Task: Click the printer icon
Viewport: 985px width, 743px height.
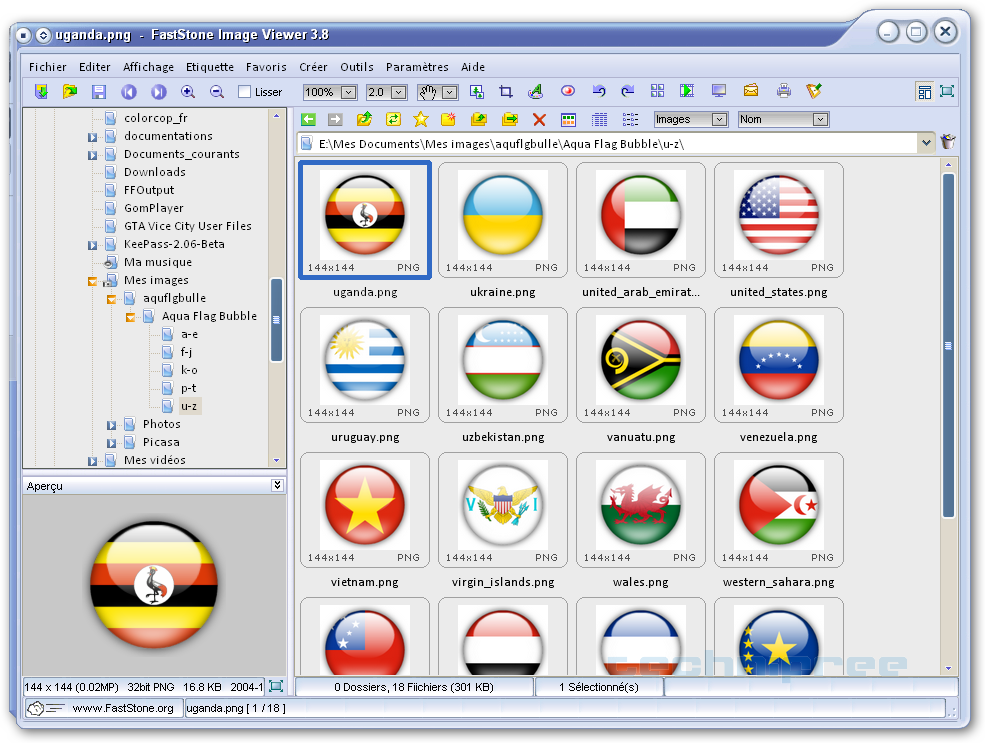Action: 783,92
